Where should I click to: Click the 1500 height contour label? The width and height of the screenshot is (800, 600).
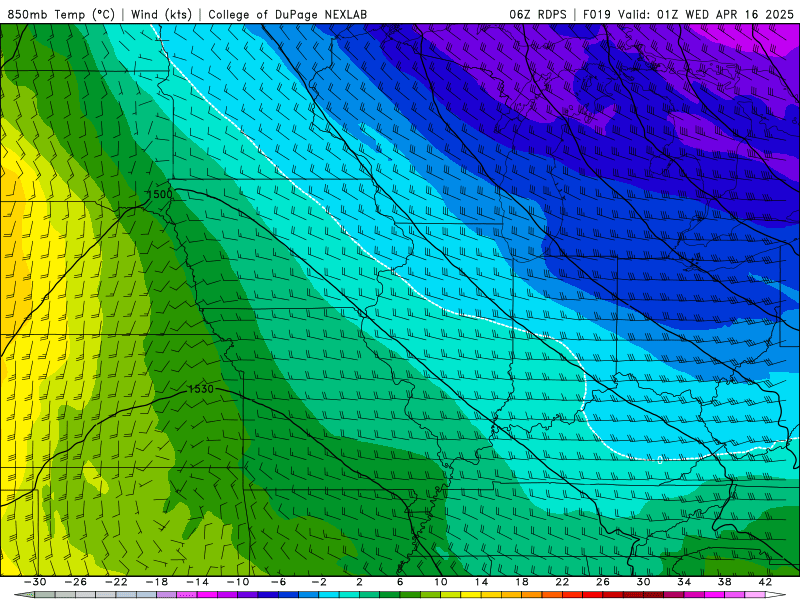tap(160, 194)
